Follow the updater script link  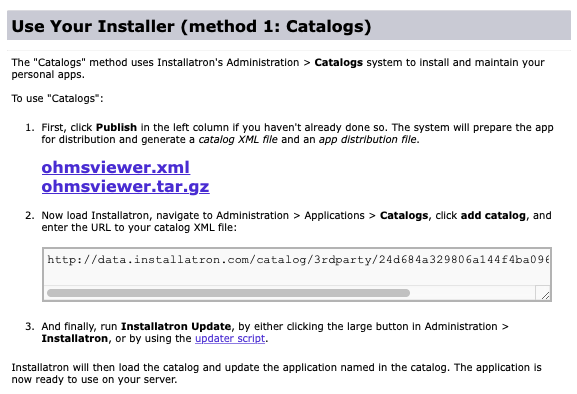click(x=230, y=338)
